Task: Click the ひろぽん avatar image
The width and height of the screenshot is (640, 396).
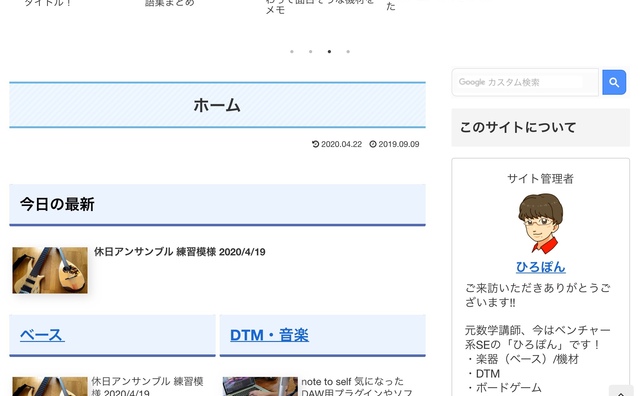Action: 540,224
